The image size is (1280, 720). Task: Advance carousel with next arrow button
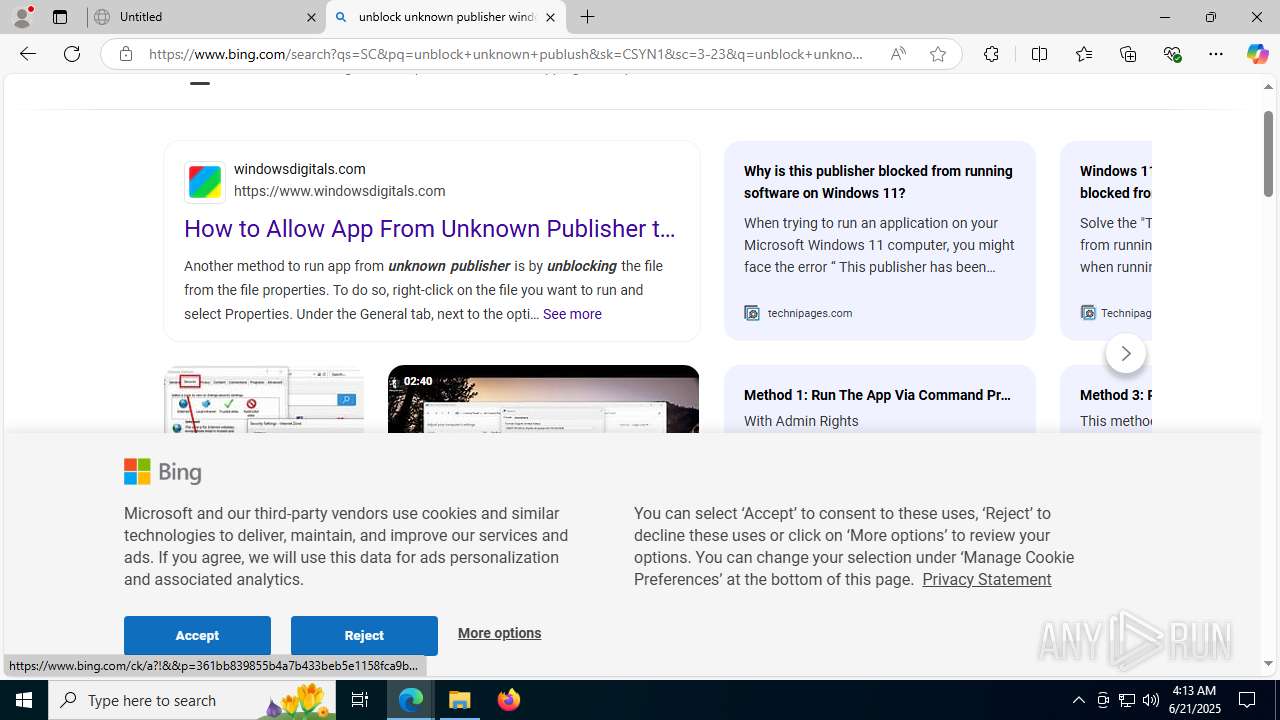coord(1126,353)
